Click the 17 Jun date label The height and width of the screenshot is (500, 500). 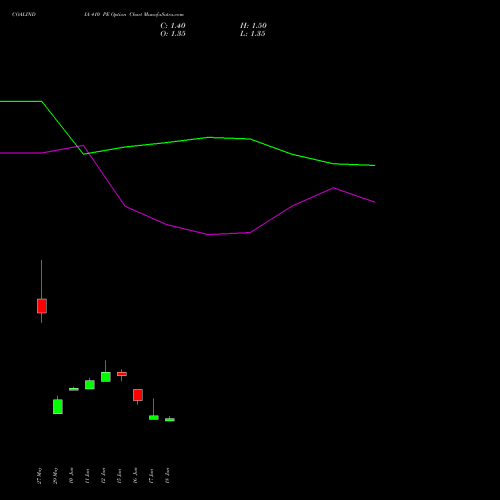click(x=151, y=476)
